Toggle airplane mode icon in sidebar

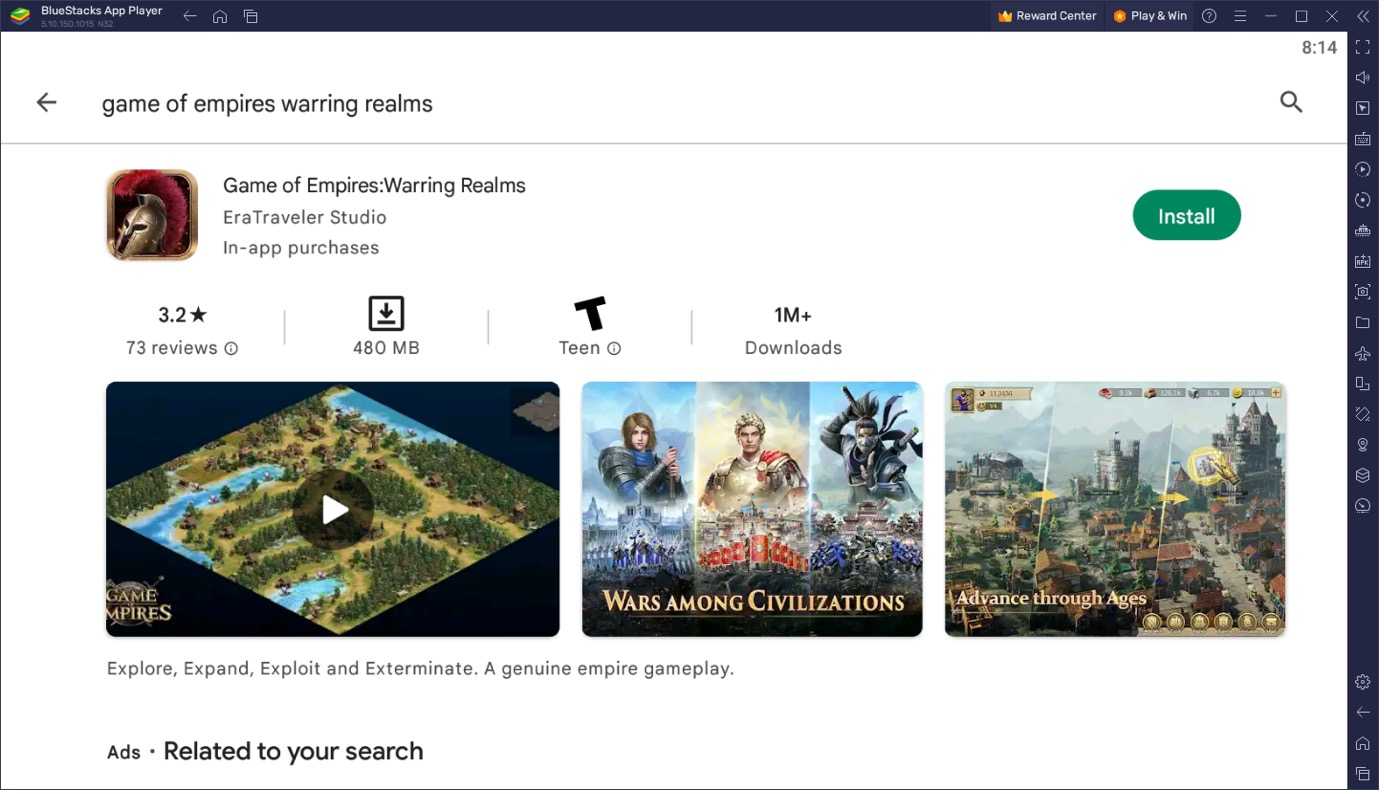(x=1362, y=354)
